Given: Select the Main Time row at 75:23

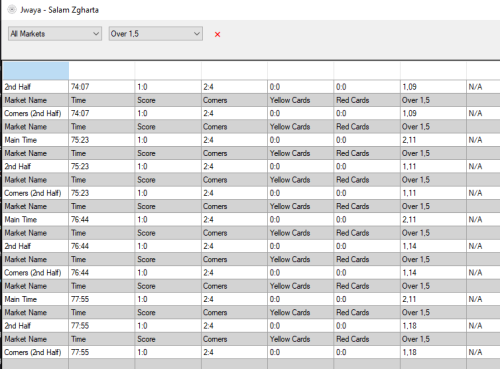Looking at the screenshot, I should pyautogui.click(x=251, y=140).
